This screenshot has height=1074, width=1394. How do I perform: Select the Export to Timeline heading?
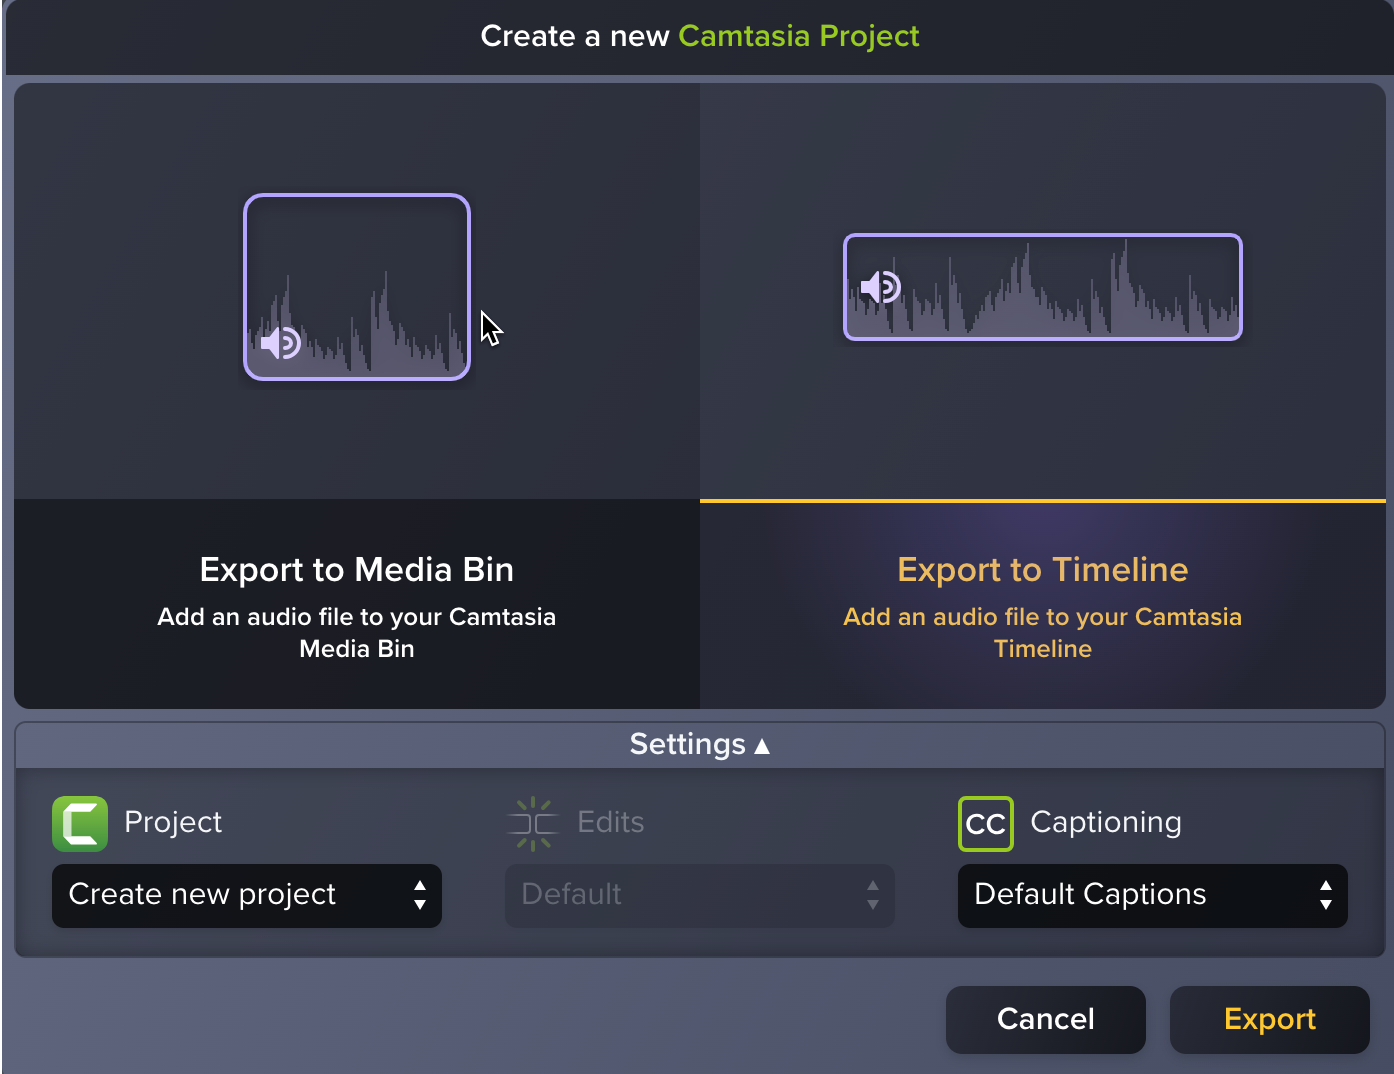coord(1042,569)
